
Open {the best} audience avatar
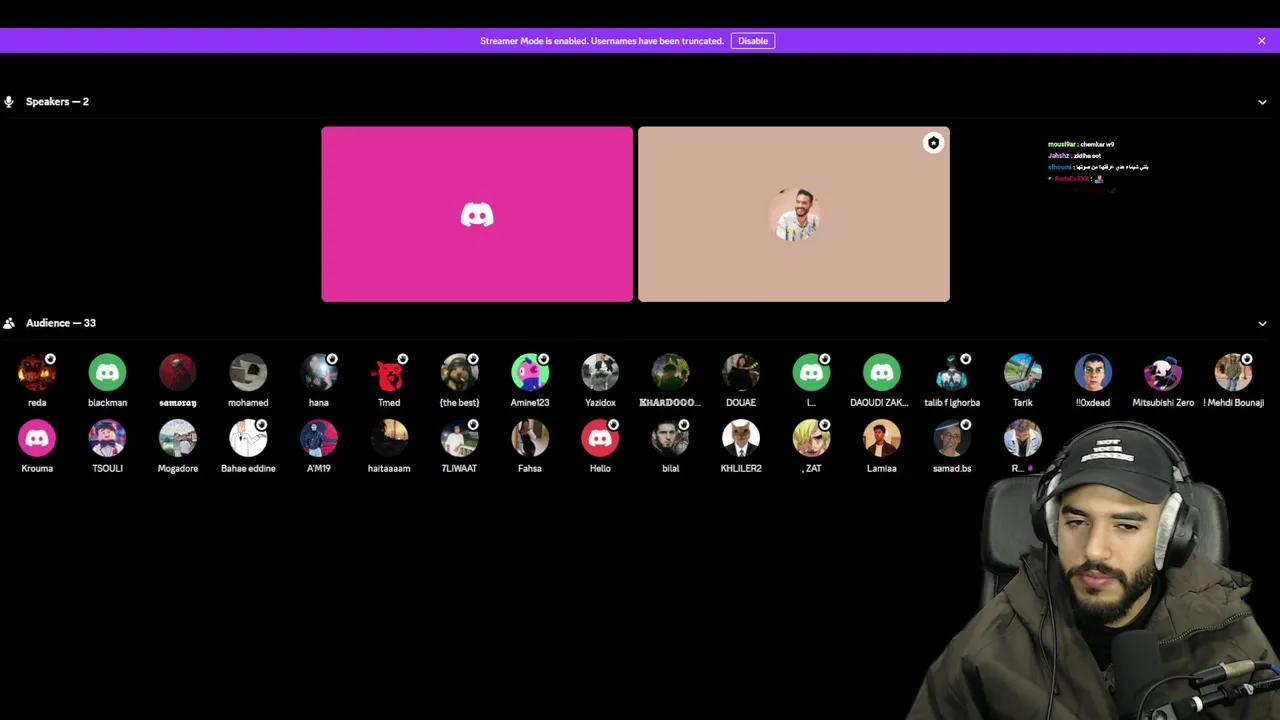[459, 373]
